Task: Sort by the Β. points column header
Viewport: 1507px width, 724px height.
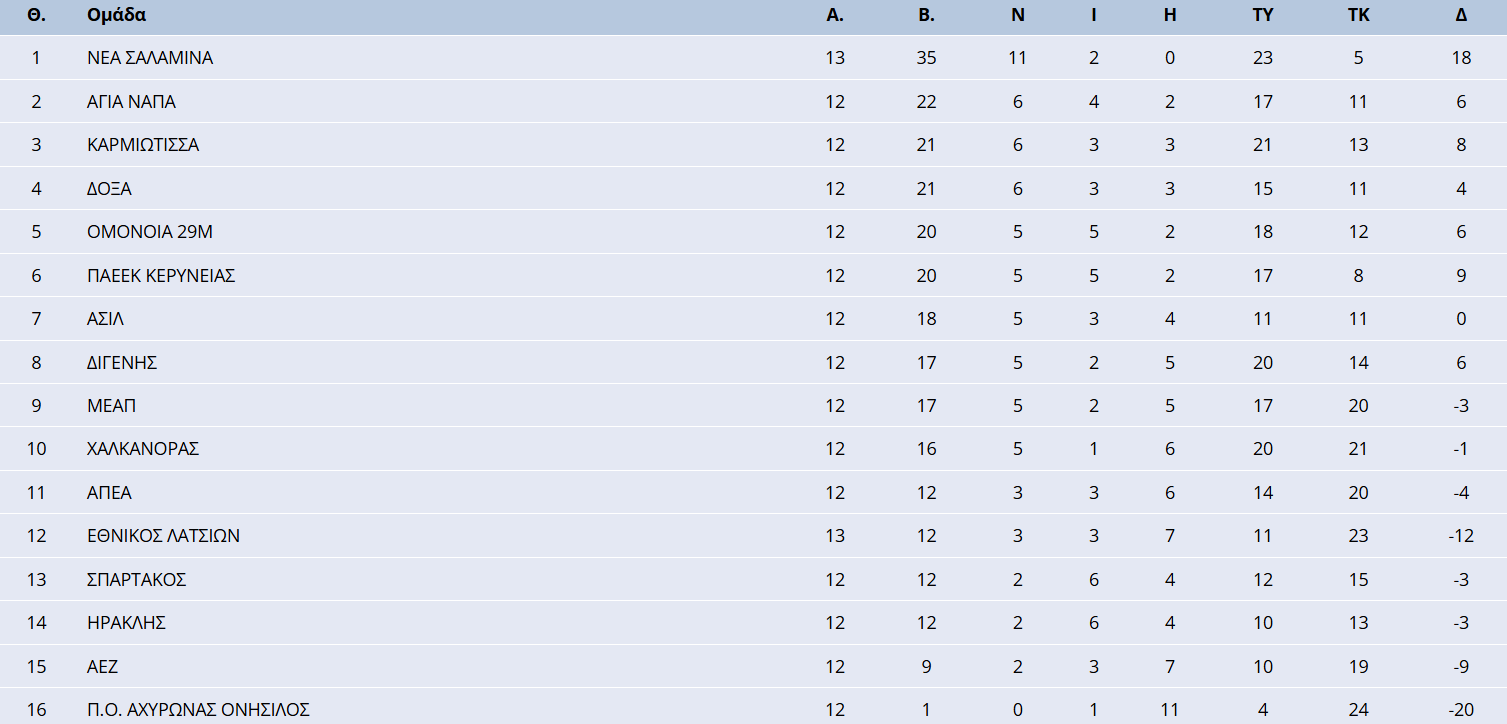Action: click(926, 16)
